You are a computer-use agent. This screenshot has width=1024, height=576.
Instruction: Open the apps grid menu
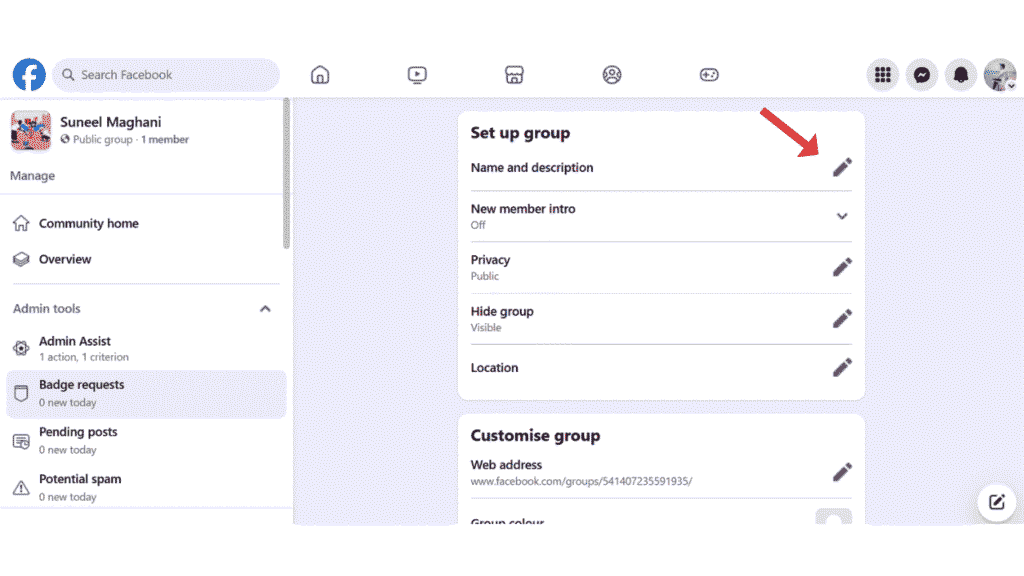coord(882,75)
